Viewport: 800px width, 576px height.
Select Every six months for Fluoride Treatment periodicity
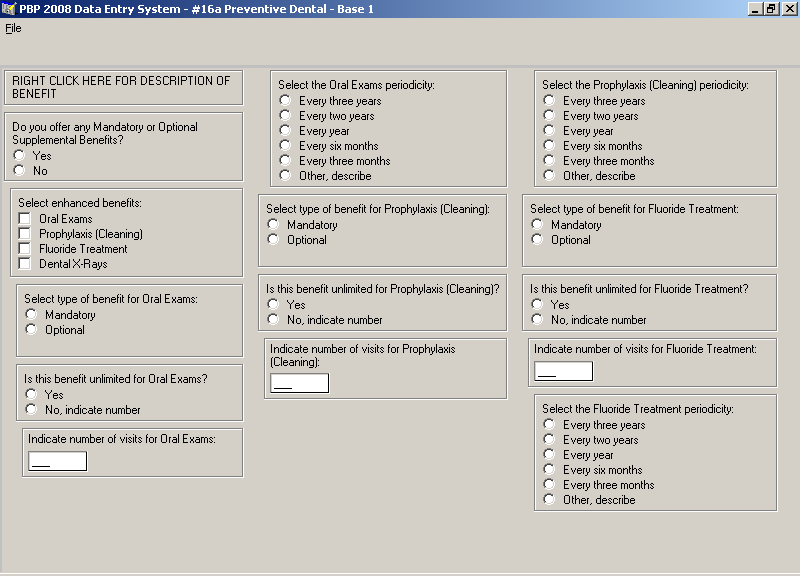click(549, 469)
